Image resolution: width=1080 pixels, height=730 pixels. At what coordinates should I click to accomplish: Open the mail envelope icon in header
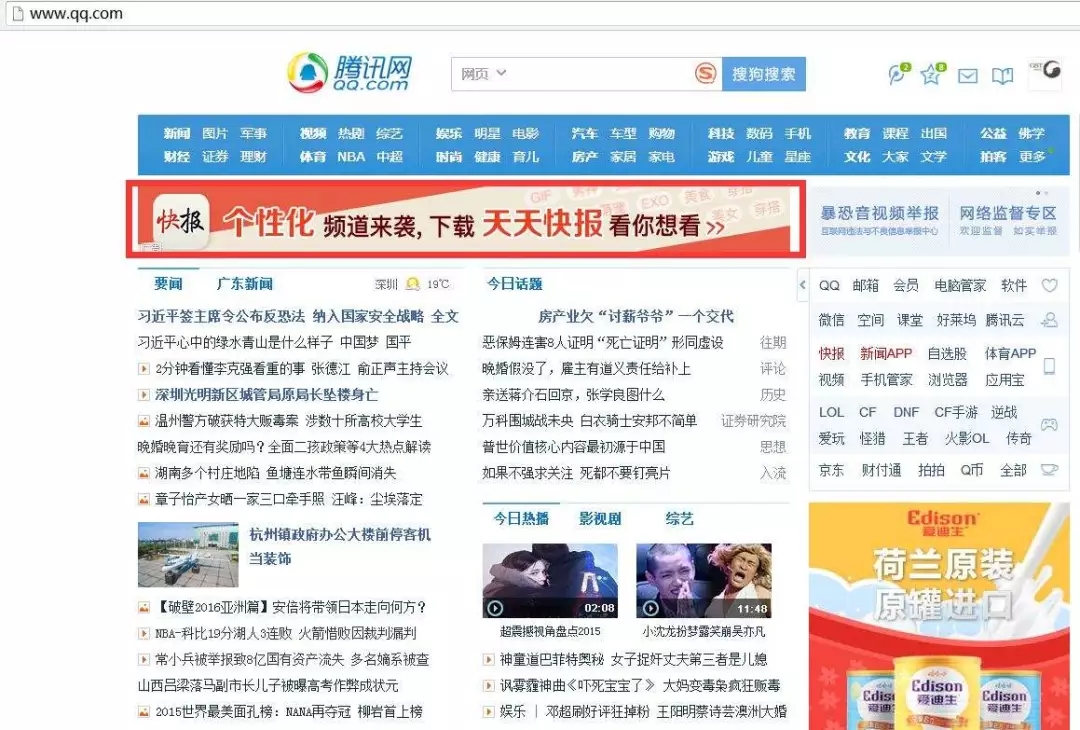(x=968, y=75)
